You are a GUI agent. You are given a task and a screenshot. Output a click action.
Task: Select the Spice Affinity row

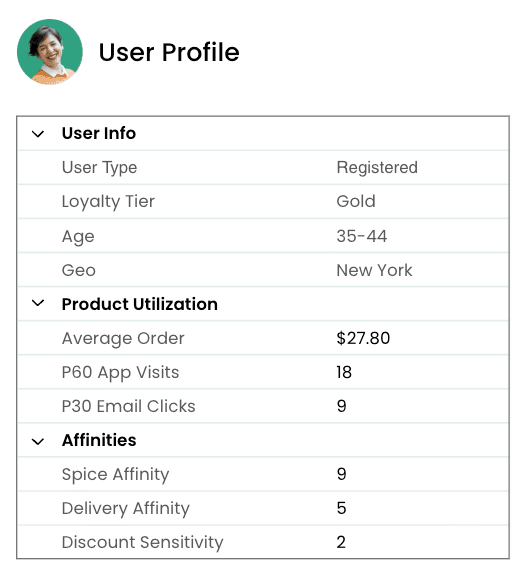pyautogui.click(x=263, y=474)
